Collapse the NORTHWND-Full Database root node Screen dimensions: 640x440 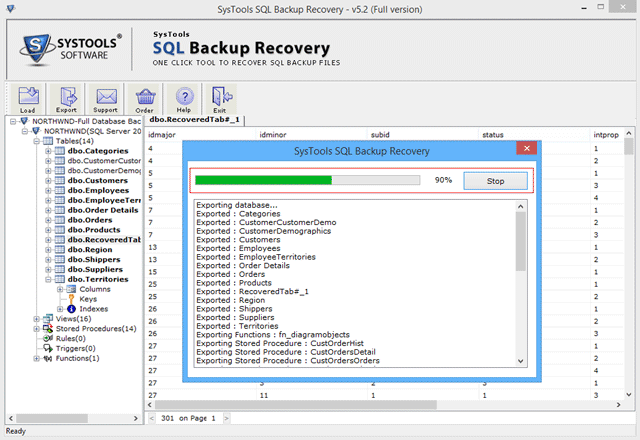pos(13,121)
